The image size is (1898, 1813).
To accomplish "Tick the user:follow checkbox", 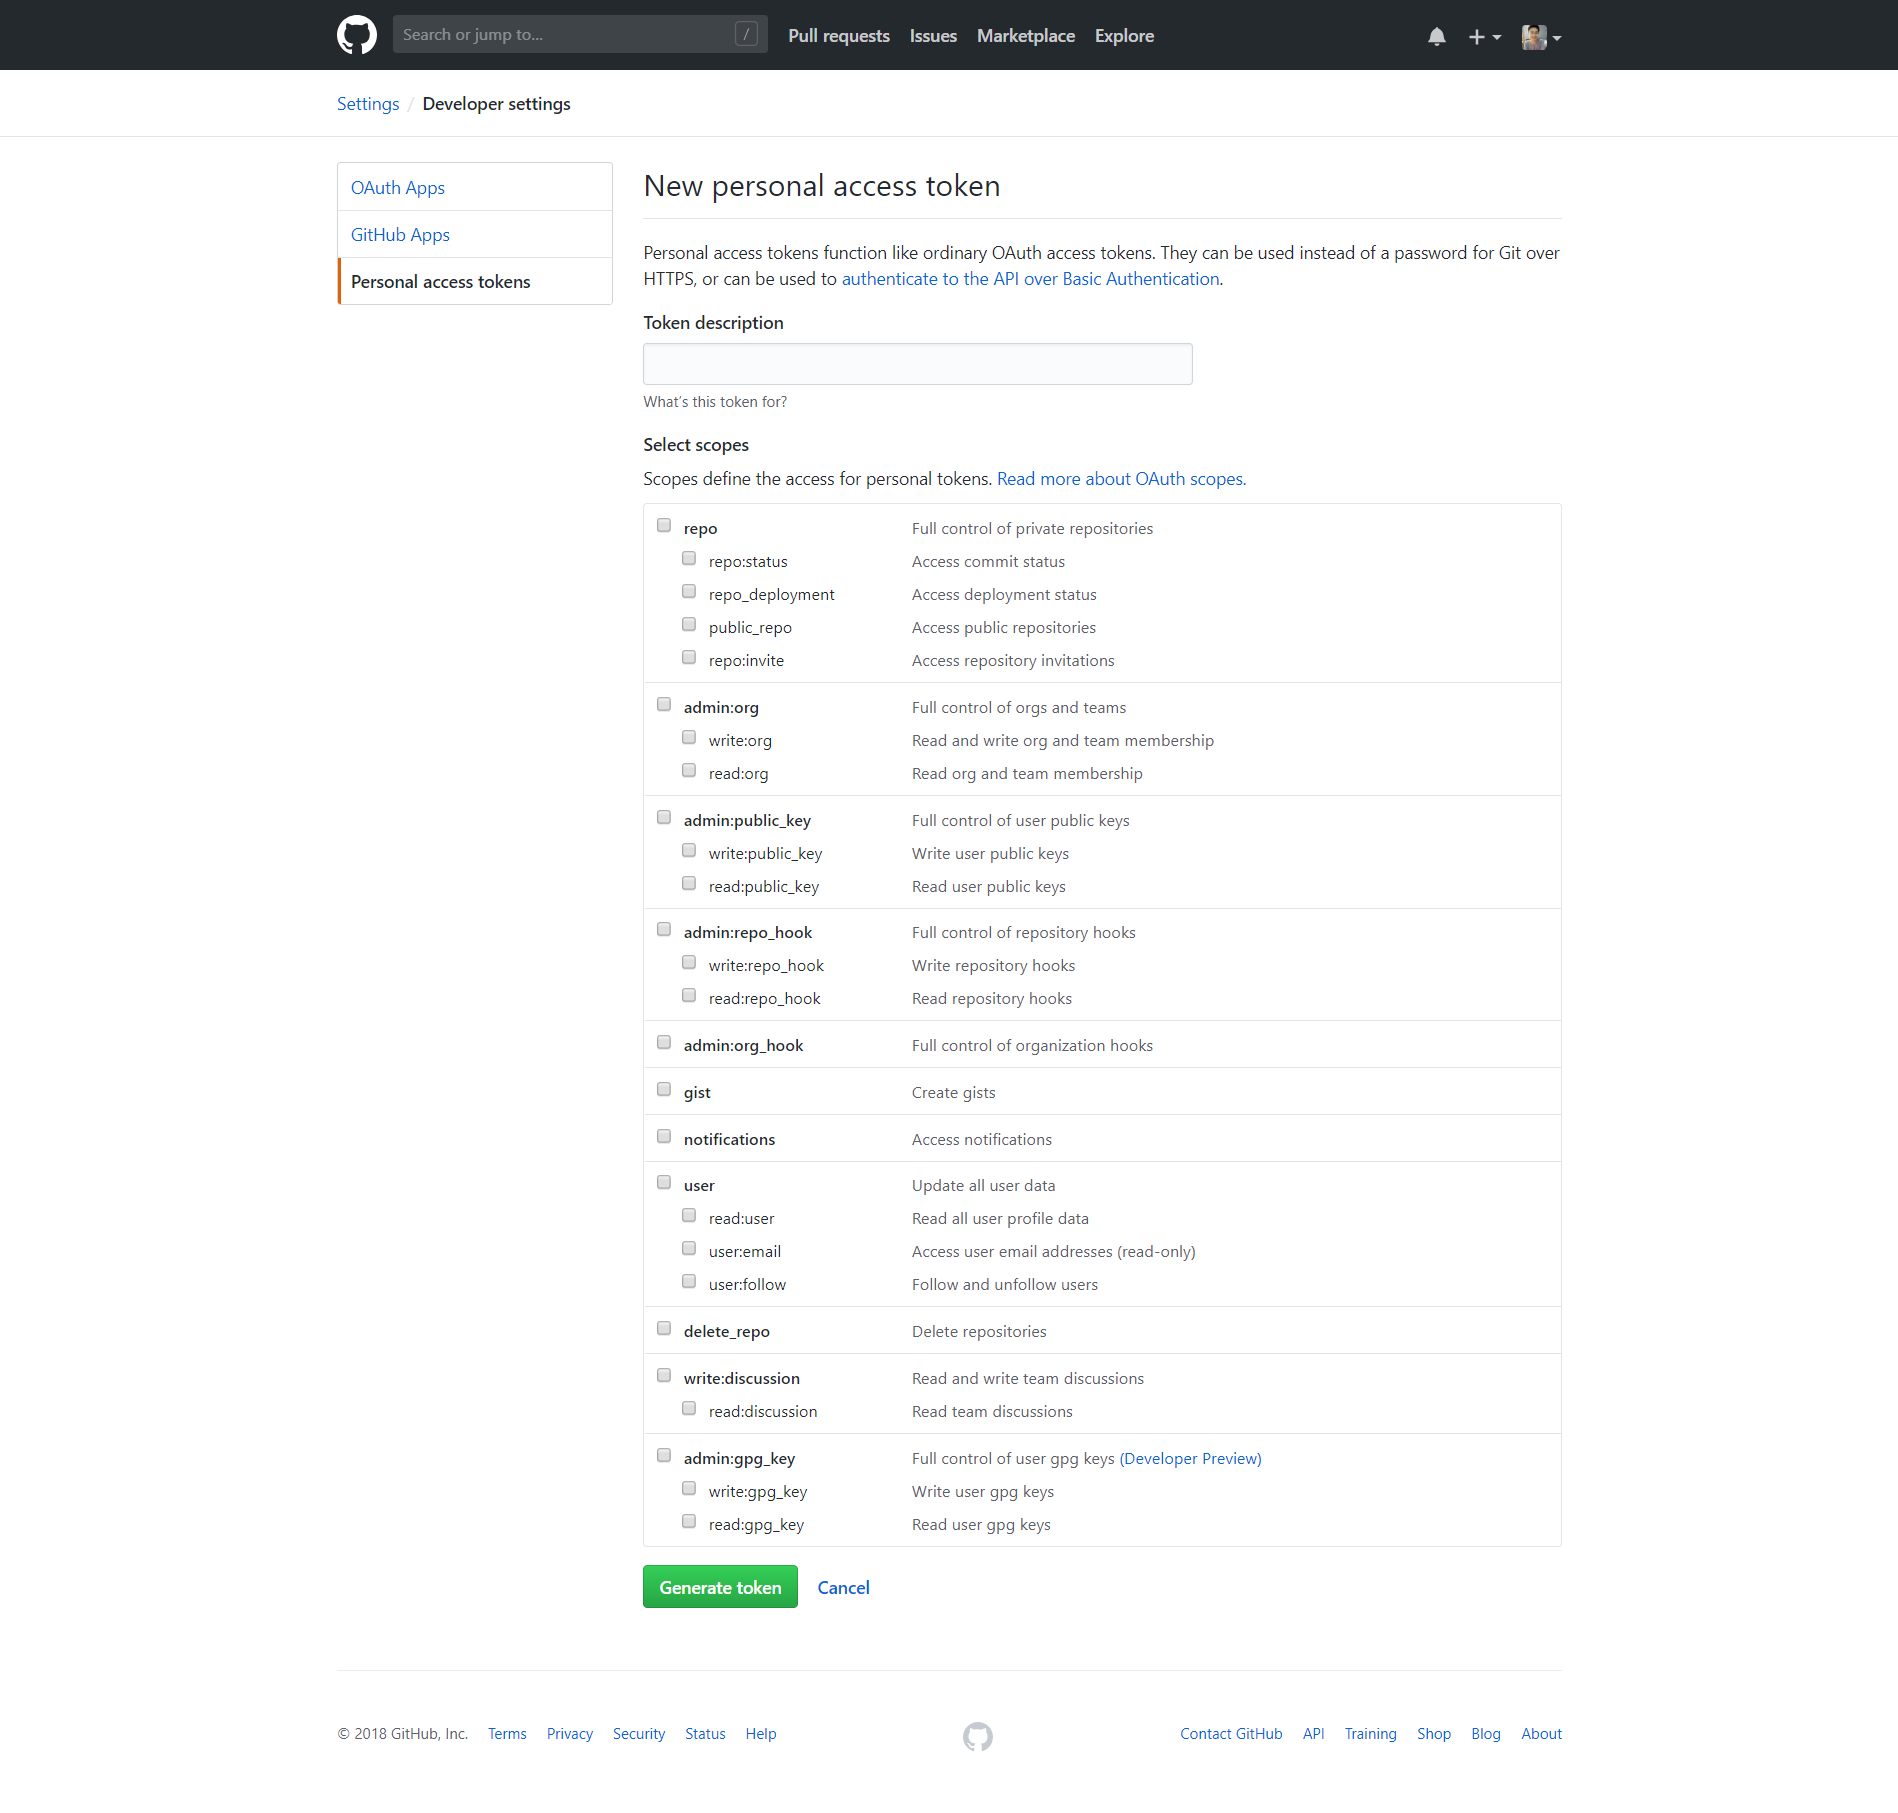I will [x=689, y=1282].
